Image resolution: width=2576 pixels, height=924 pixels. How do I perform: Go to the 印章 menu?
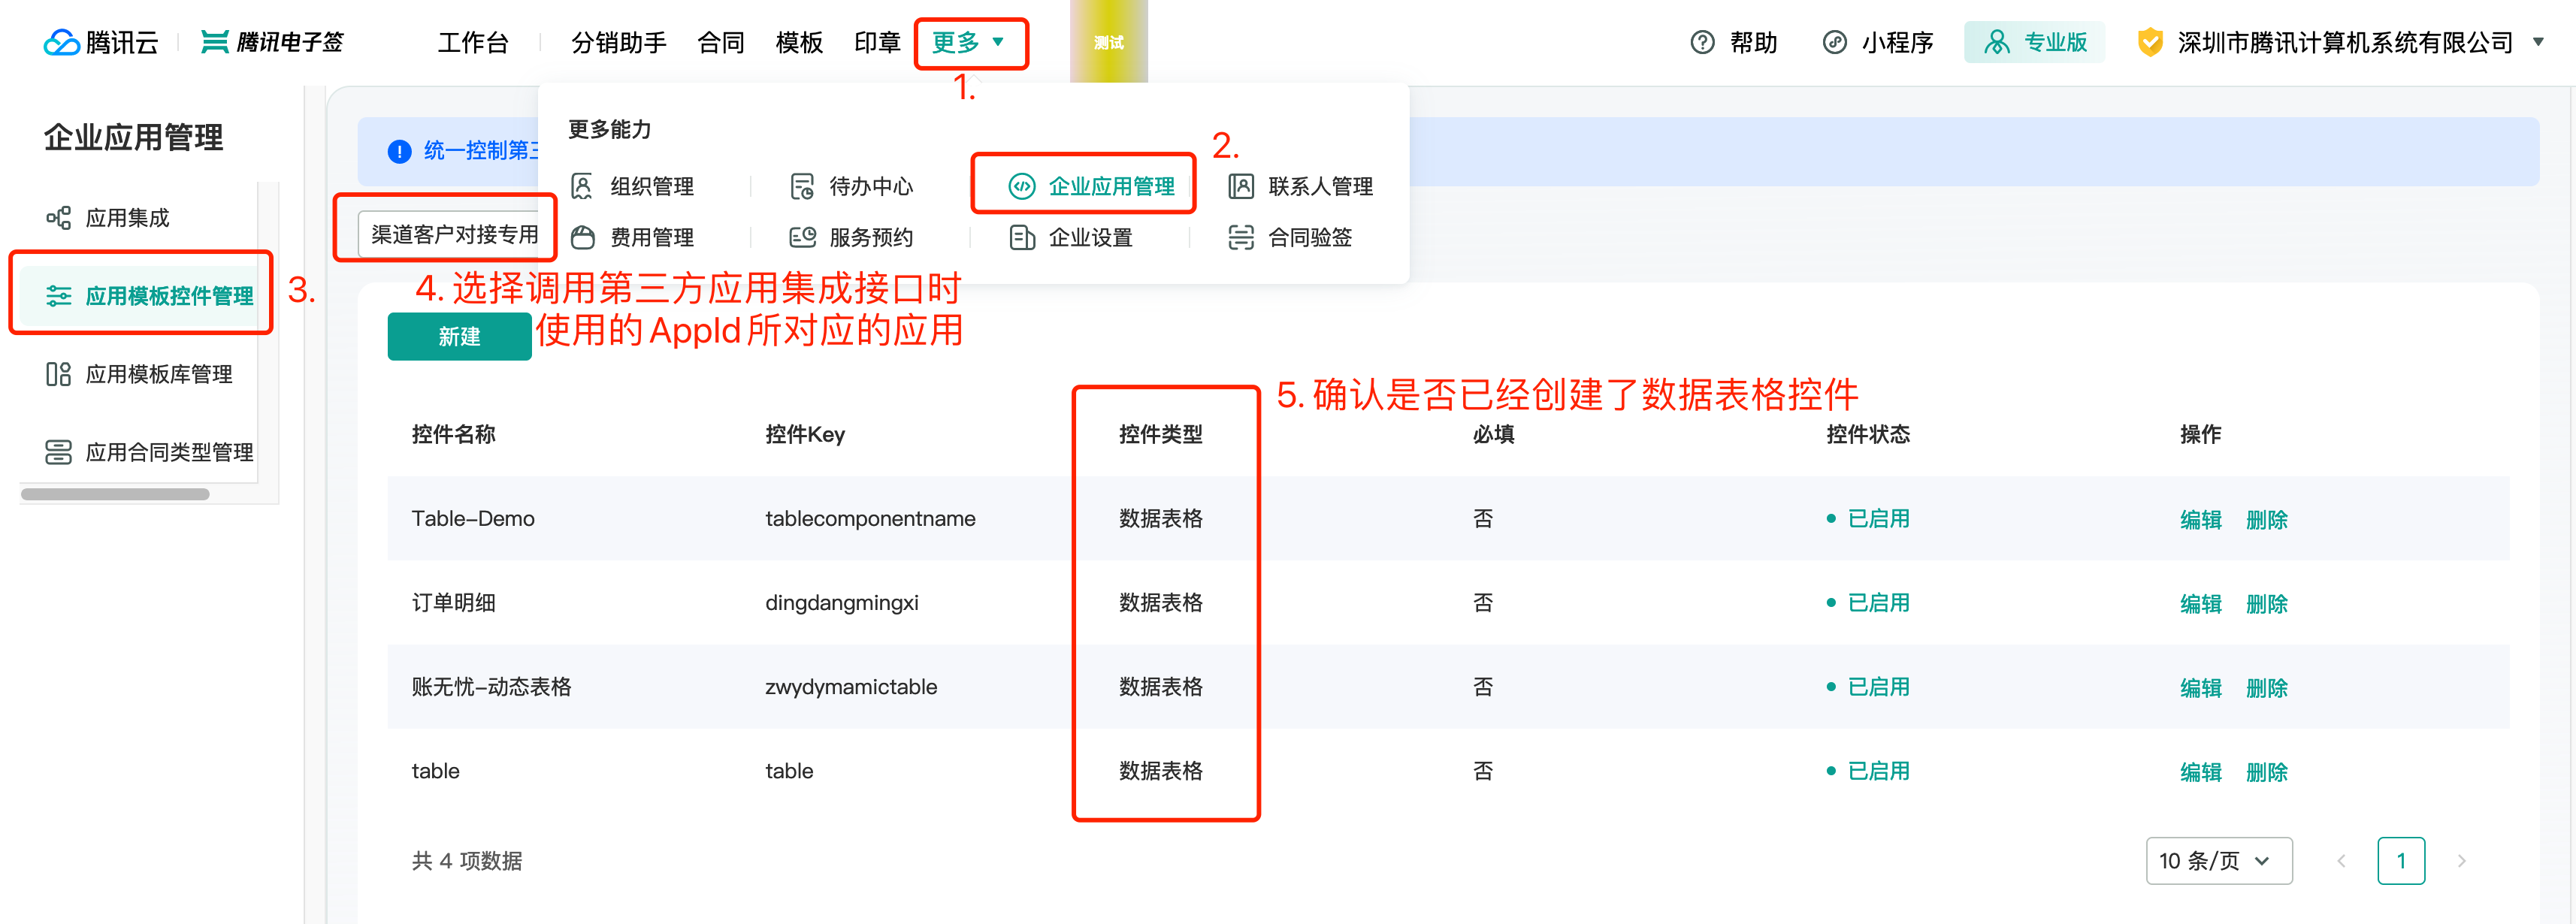tap(877, 42)
